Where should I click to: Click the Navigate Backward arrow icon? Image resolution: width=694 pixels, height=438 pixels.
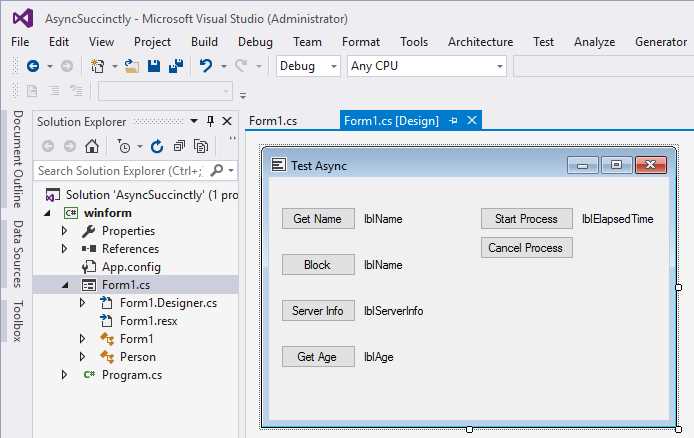33,66
